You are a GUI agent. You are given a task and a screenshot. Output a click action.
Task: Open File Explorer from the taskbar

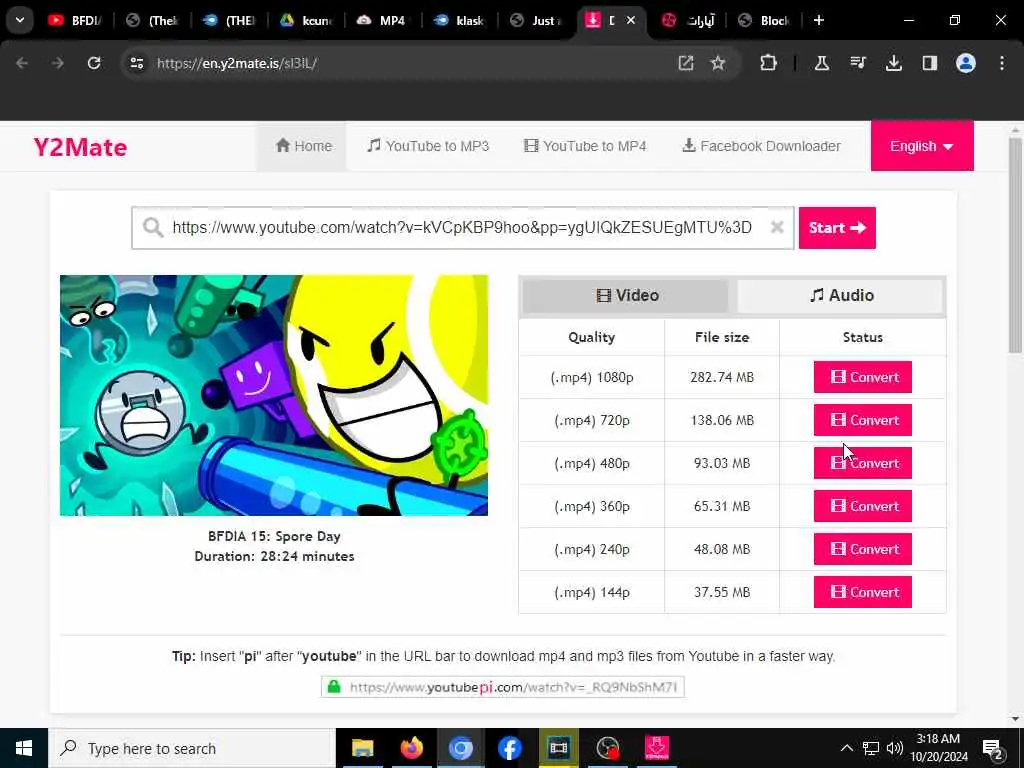[x=362, y=748]
